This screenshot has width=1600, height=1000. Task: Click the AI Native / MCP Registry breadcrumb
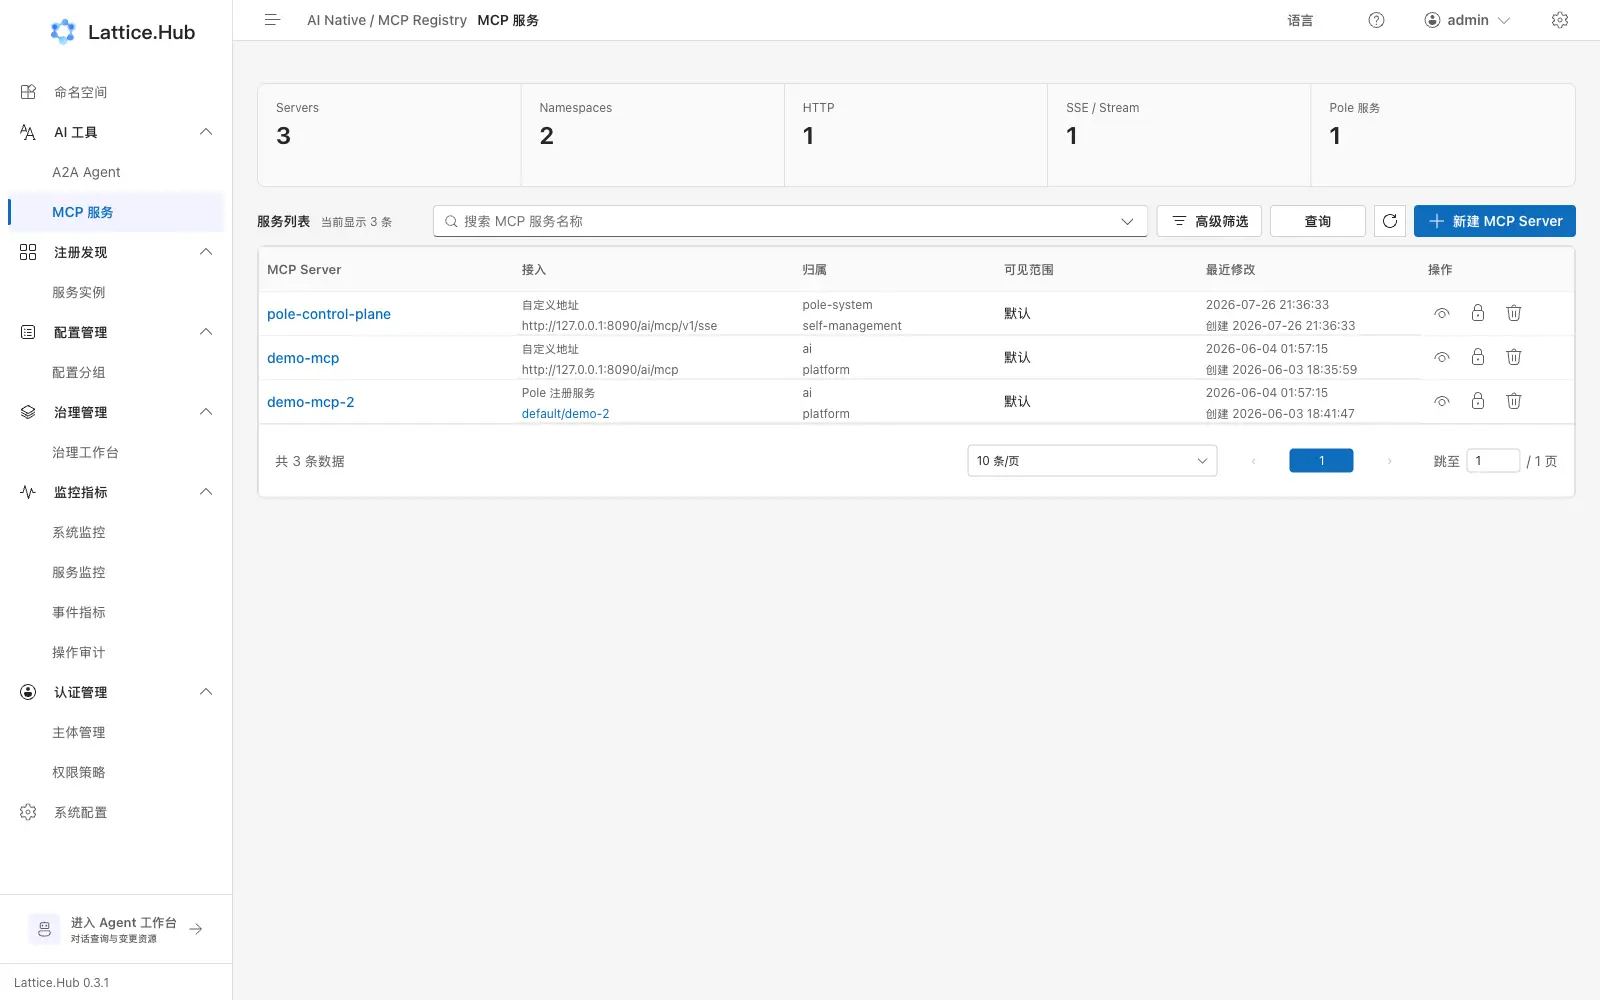click(x=387, y=20)
